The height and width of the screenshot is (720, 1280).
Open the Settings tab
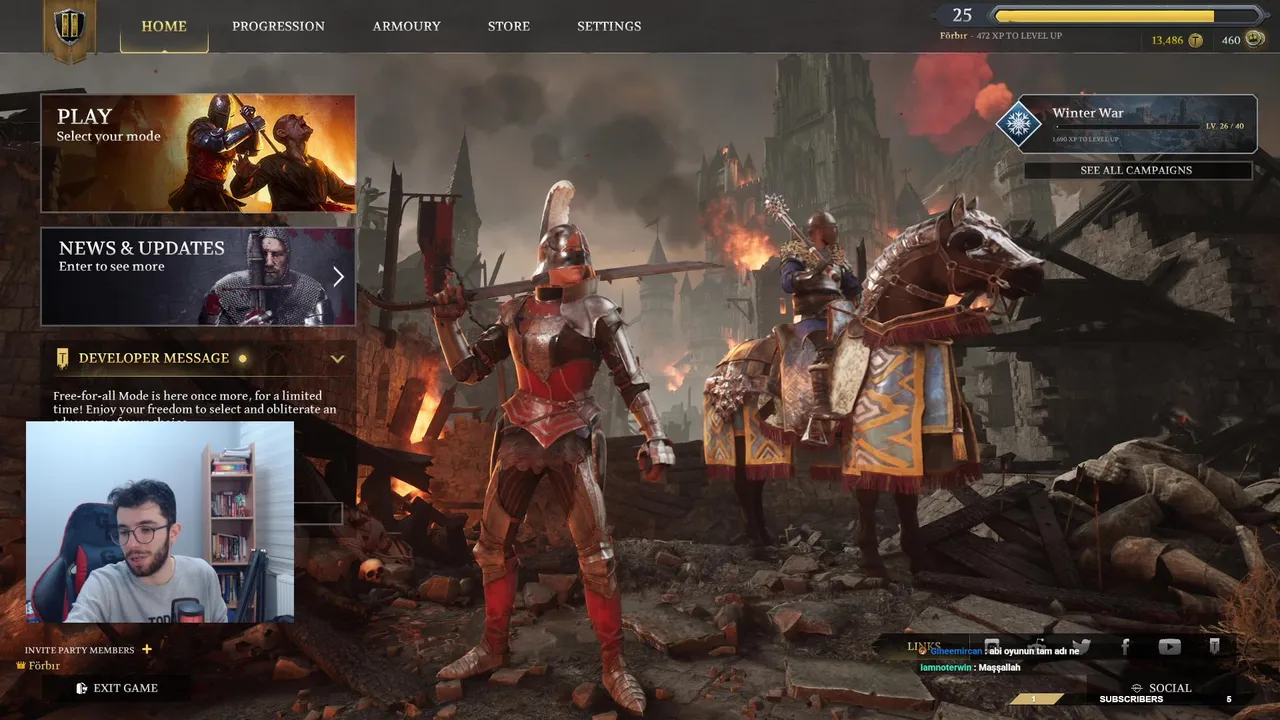609,26
